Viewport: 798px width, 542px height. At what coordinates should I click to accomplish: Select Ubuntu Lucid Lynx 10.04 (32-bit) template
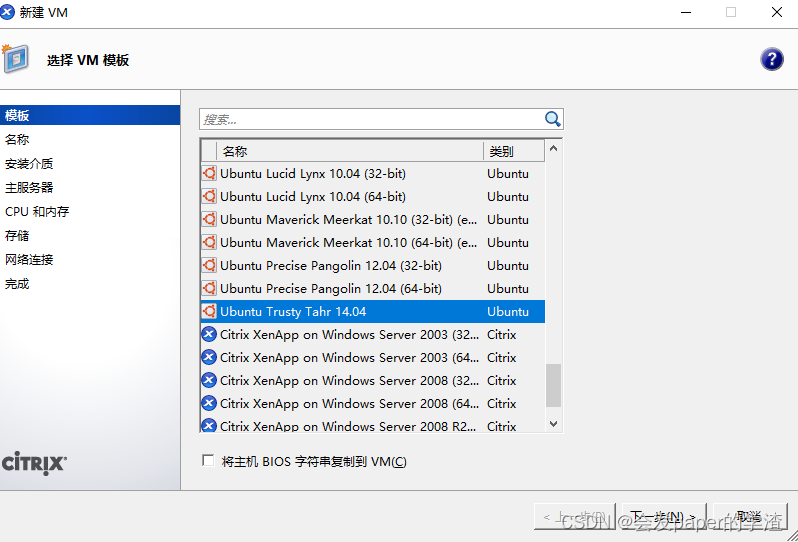point(313,174)
